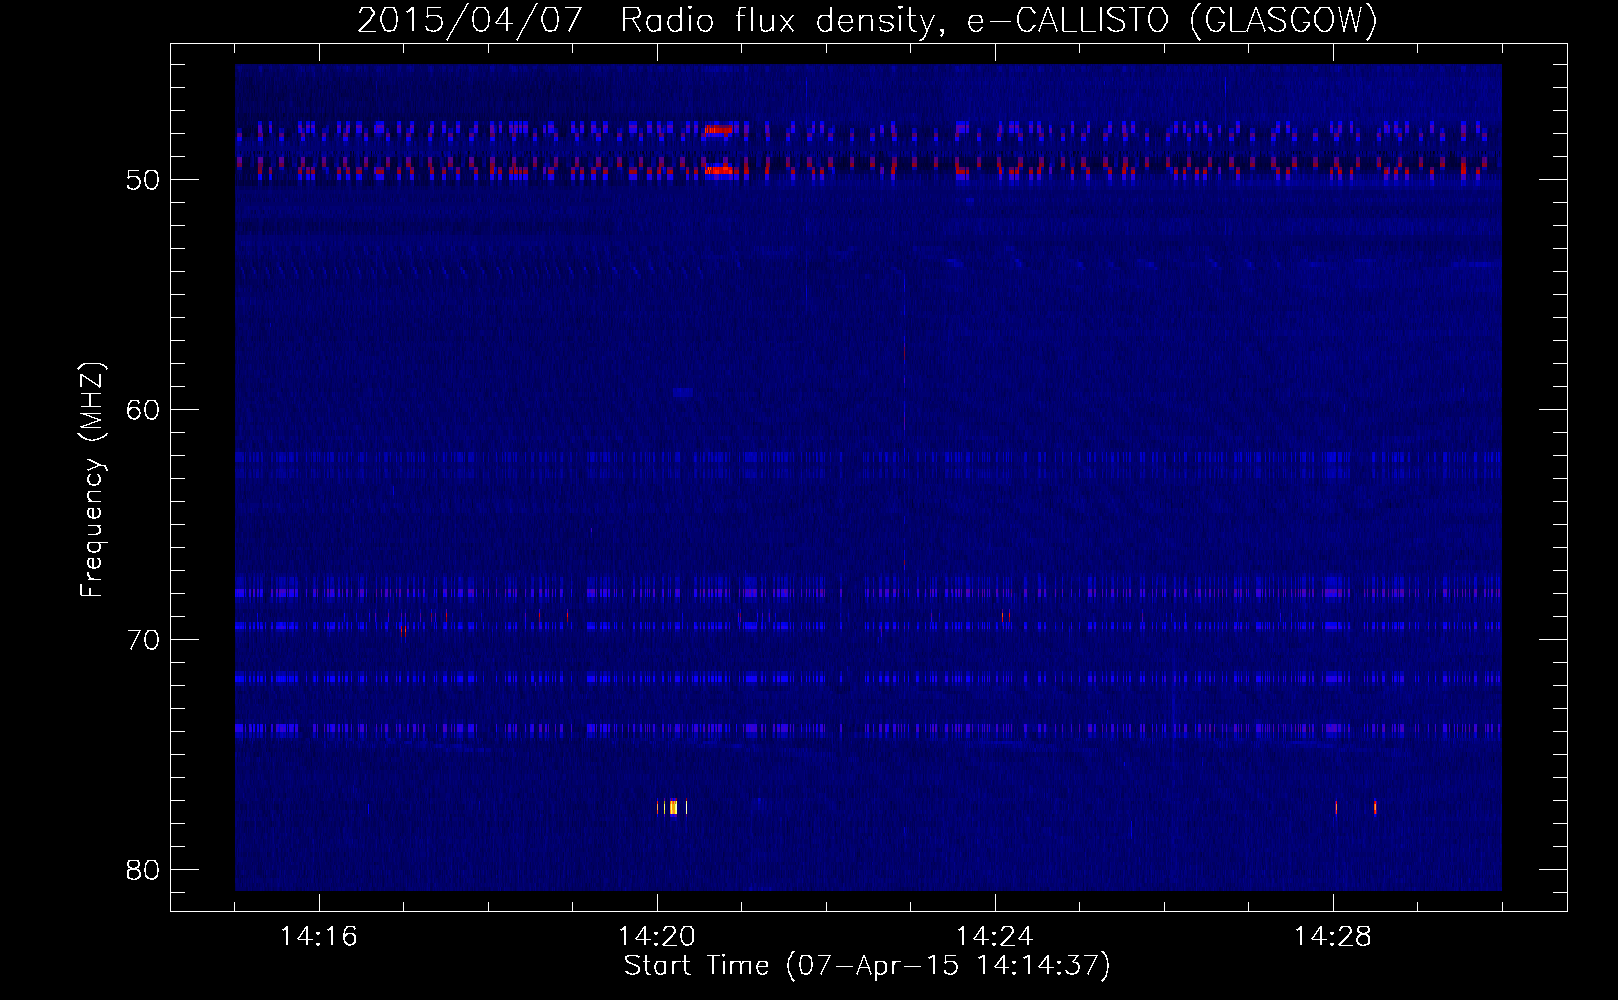
Task: Click the 60 frequency tick label
Action: coord(143,410)
